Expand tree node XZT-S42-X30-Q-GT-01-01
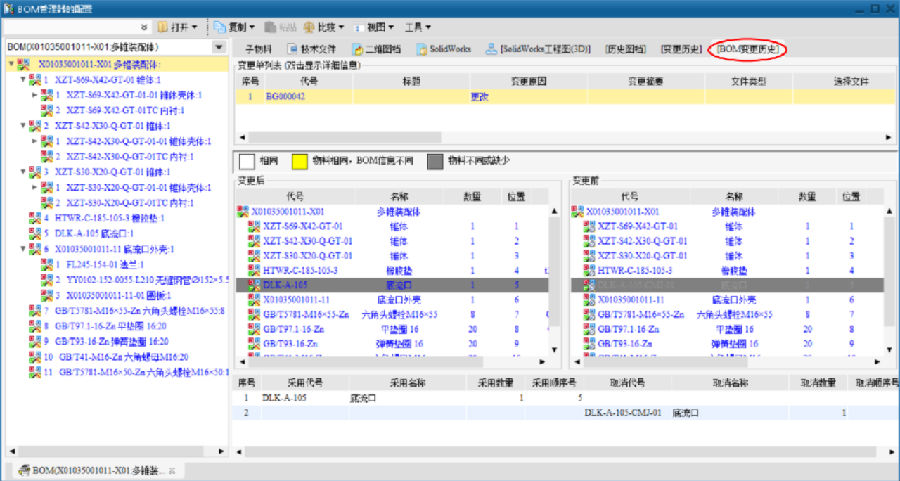 coord(34,141)
